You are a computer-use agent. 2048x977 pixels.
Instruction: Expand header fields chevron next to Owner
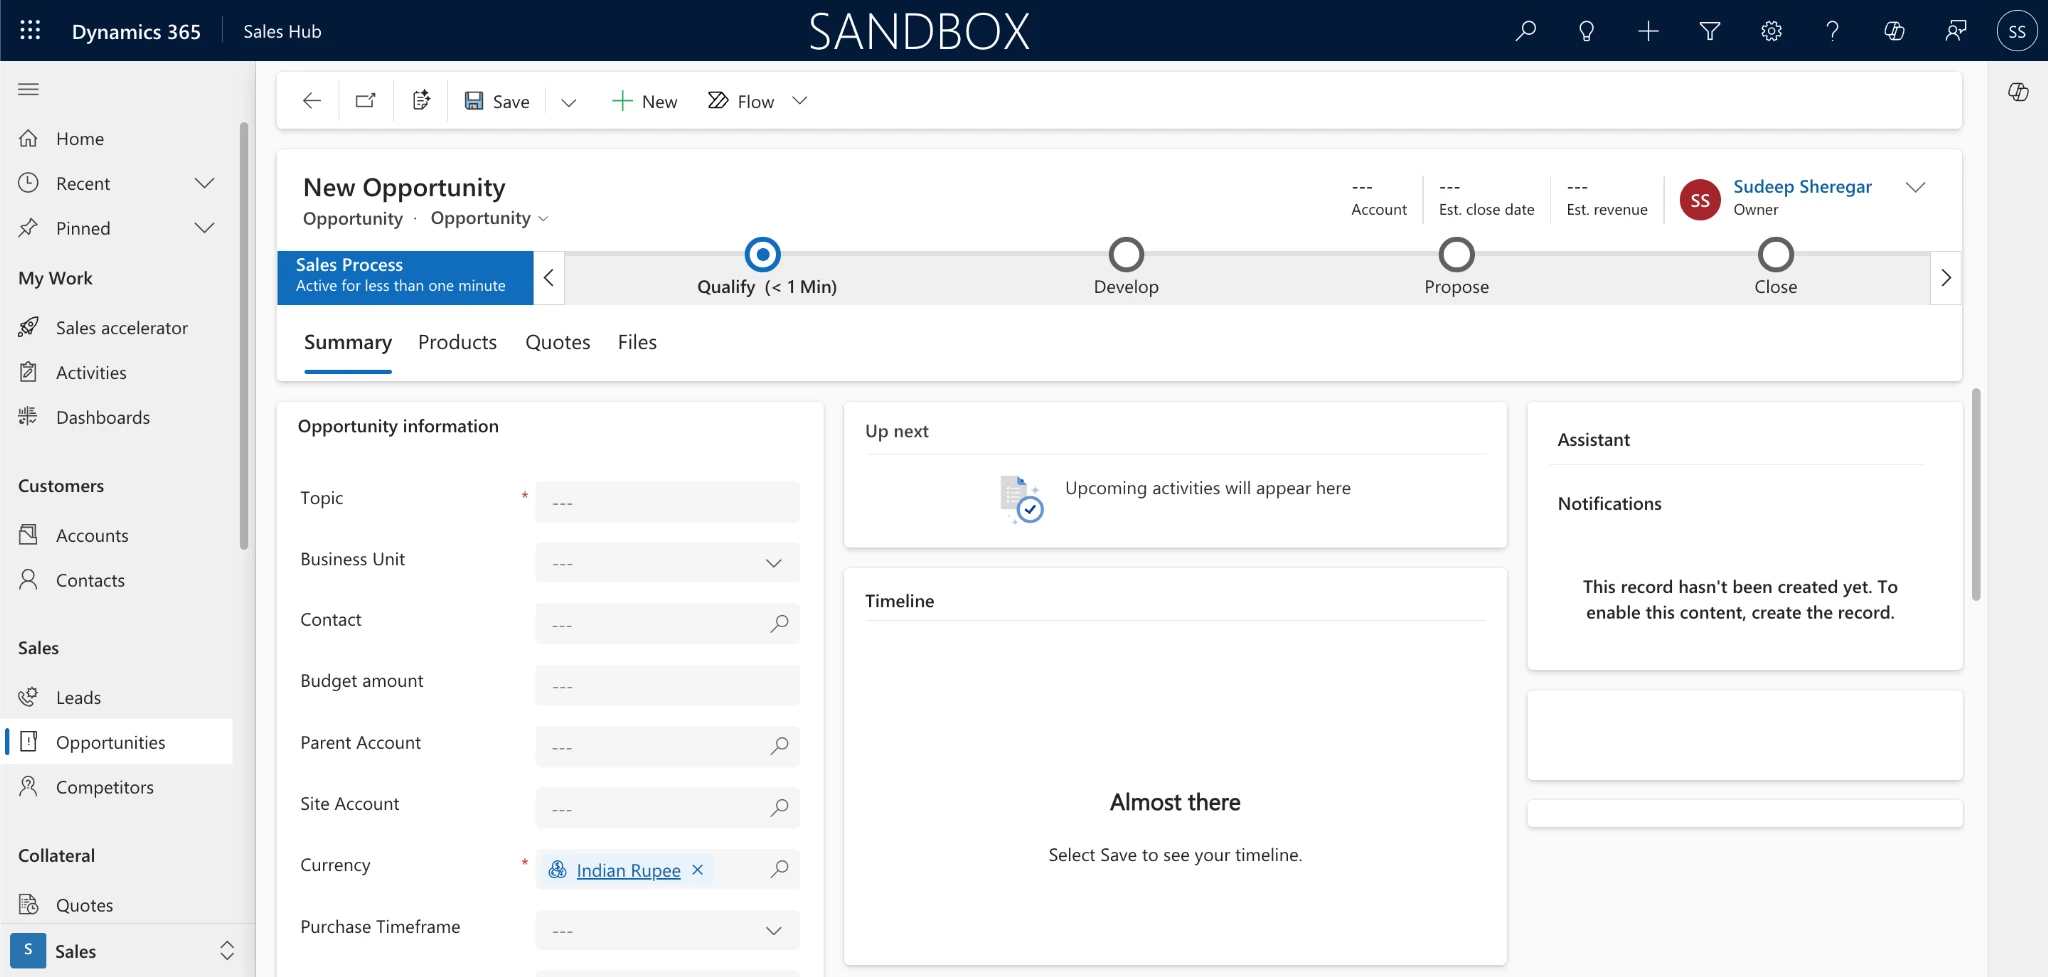1915,188
